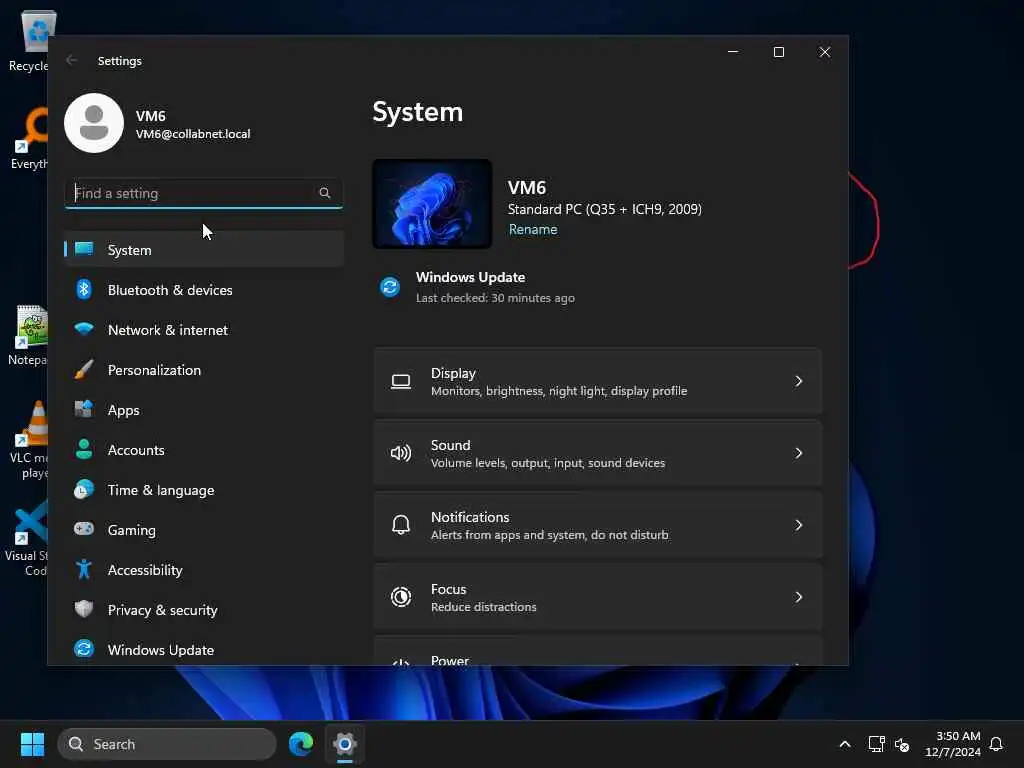Go back using the Settings back arrow

click(x=72, y=60)
